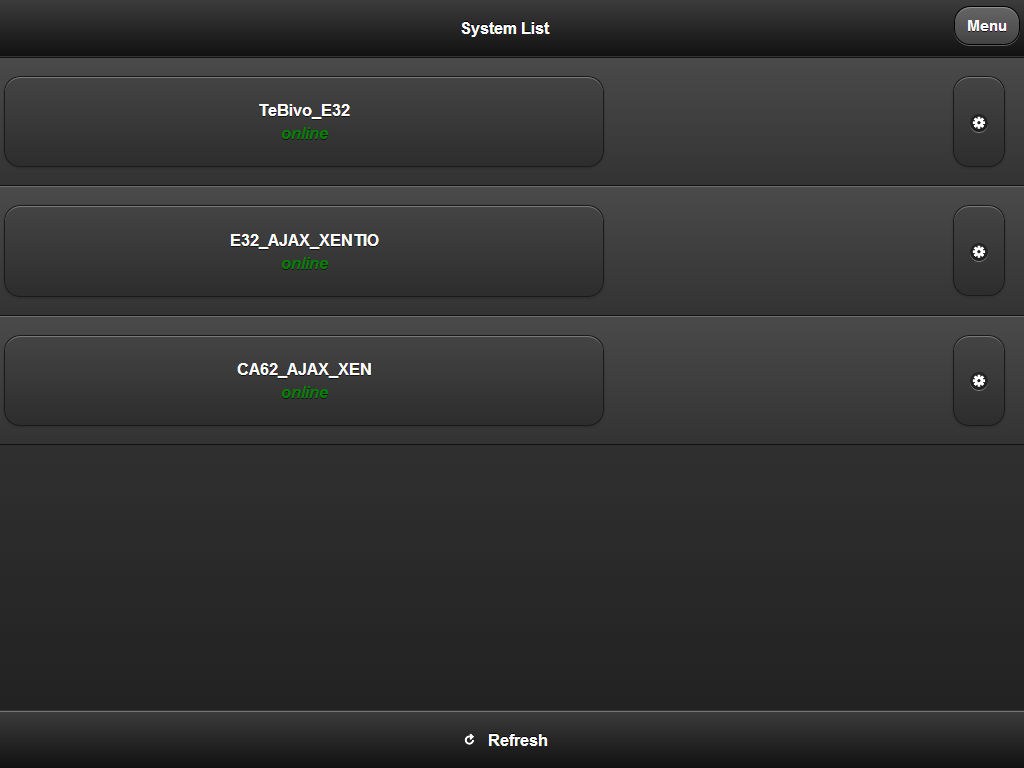Click the E32_AJAX_XENTIO name text

[x=304, y=240]
